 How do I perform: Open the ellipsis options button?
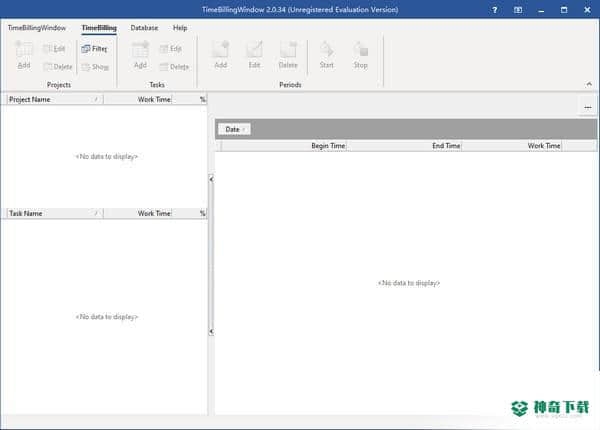coord(588,108)
